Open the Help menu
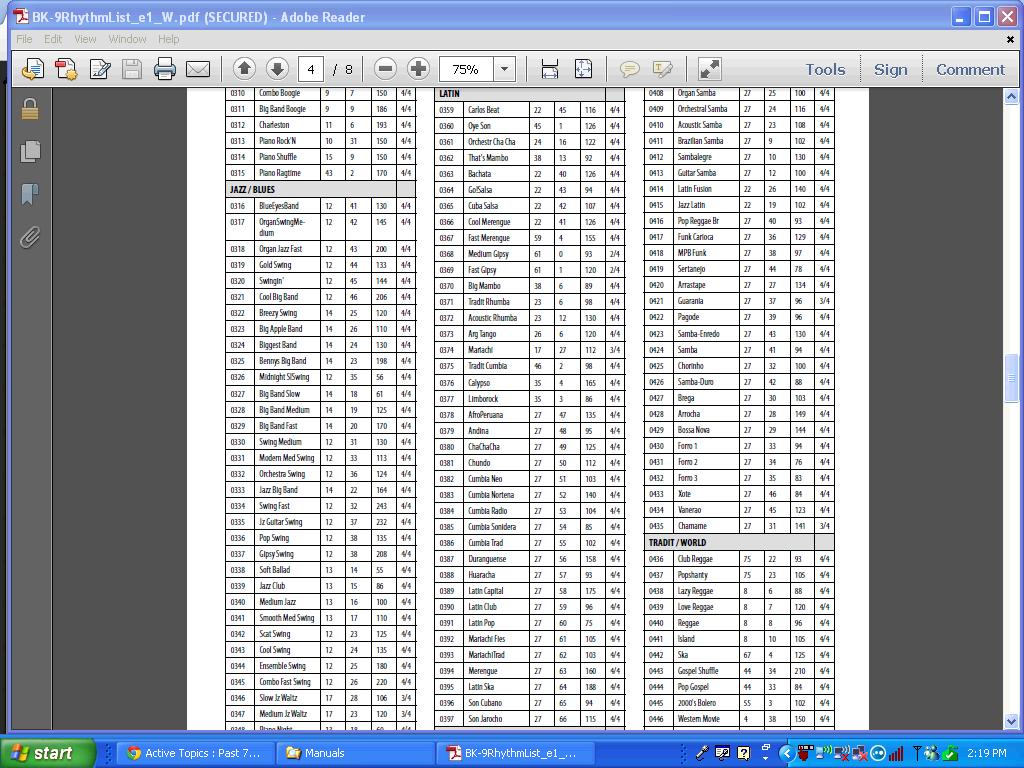This screenshot has height=768, width=1024. 168,39
